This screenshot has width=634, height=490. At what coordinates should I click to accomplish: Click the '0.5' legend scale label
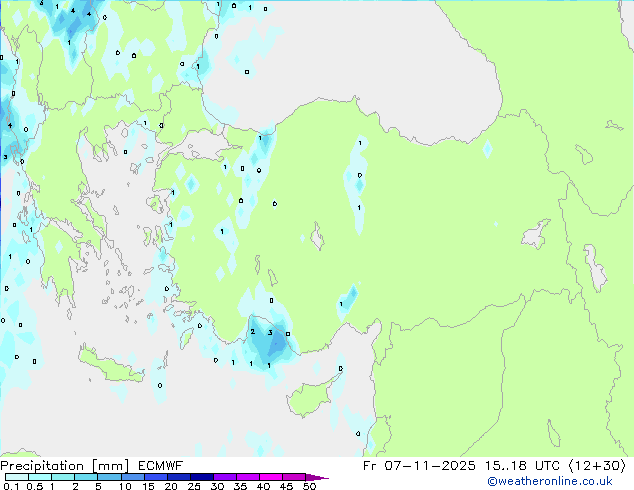tap(35, 486)
